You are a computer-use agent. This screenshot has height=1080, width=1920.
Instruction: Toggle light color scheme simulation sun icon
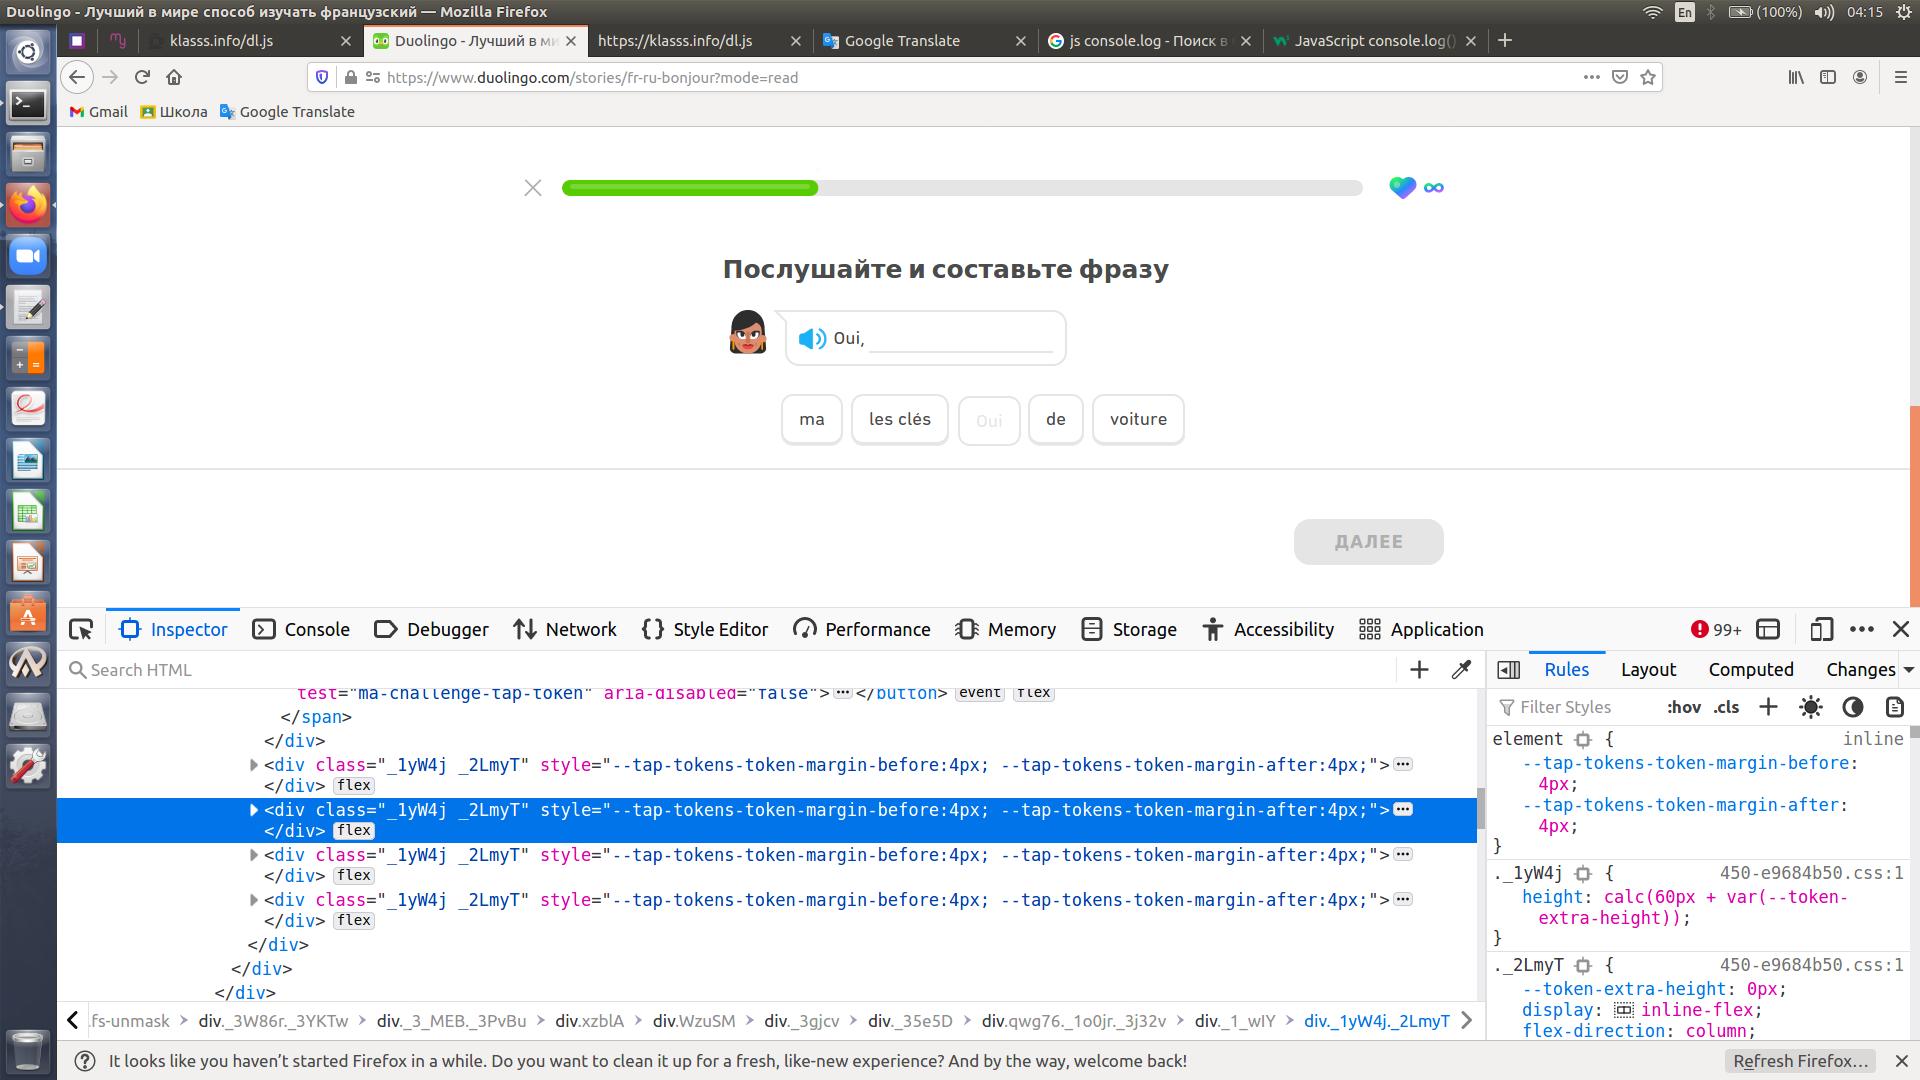pyautogui.click(x=1810, y=707)
